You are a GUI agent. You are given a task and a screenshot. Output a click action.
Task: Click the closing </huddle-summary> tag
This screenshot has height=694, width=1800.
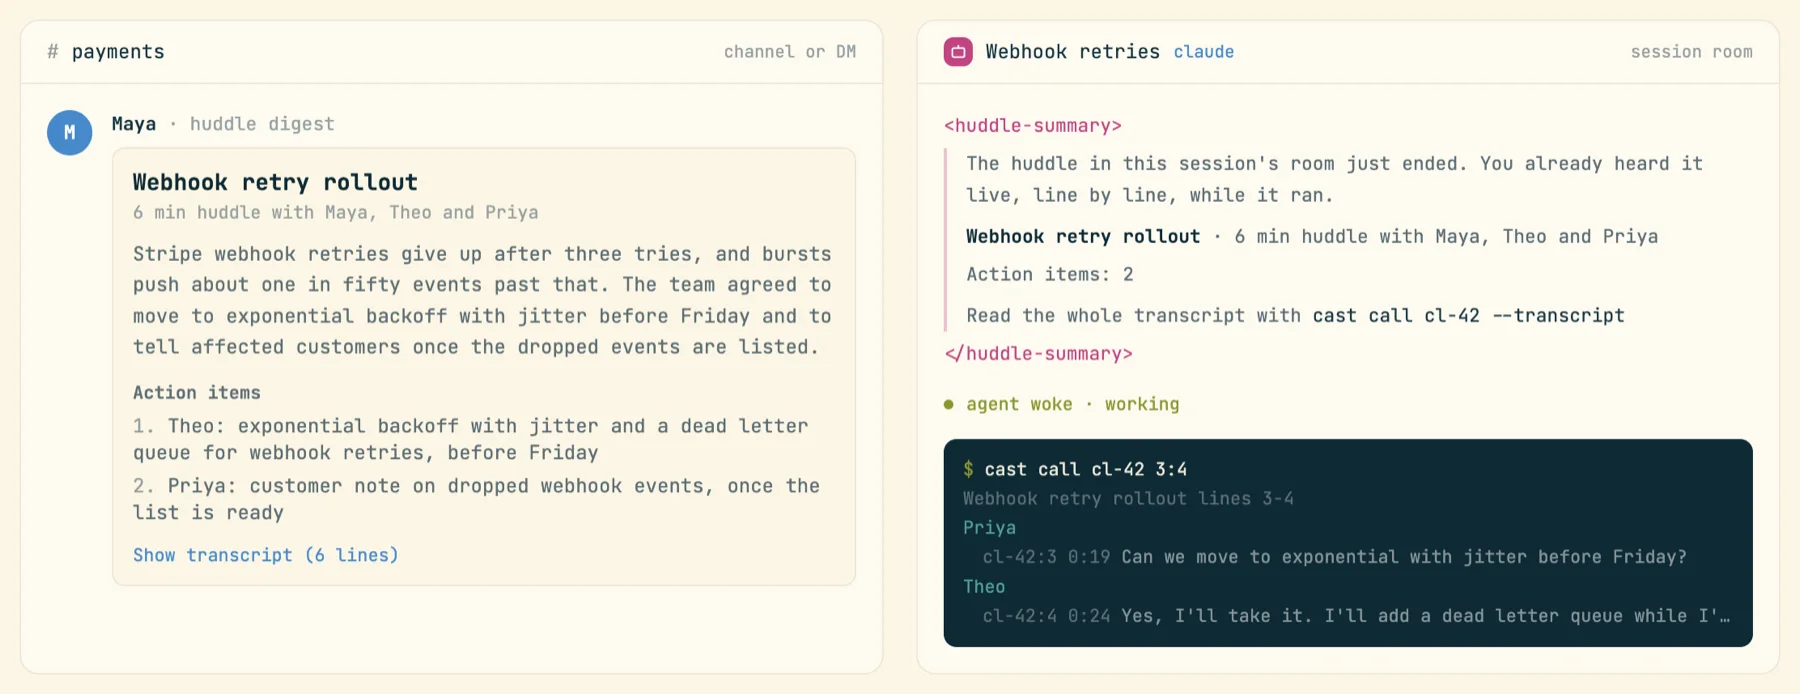1039,354
